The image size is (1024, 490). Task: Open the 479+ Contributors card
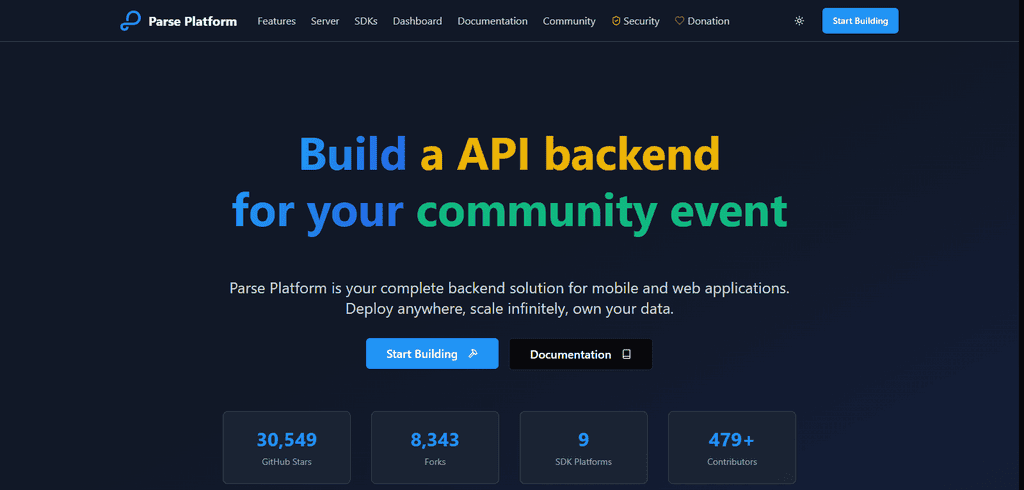732,448
